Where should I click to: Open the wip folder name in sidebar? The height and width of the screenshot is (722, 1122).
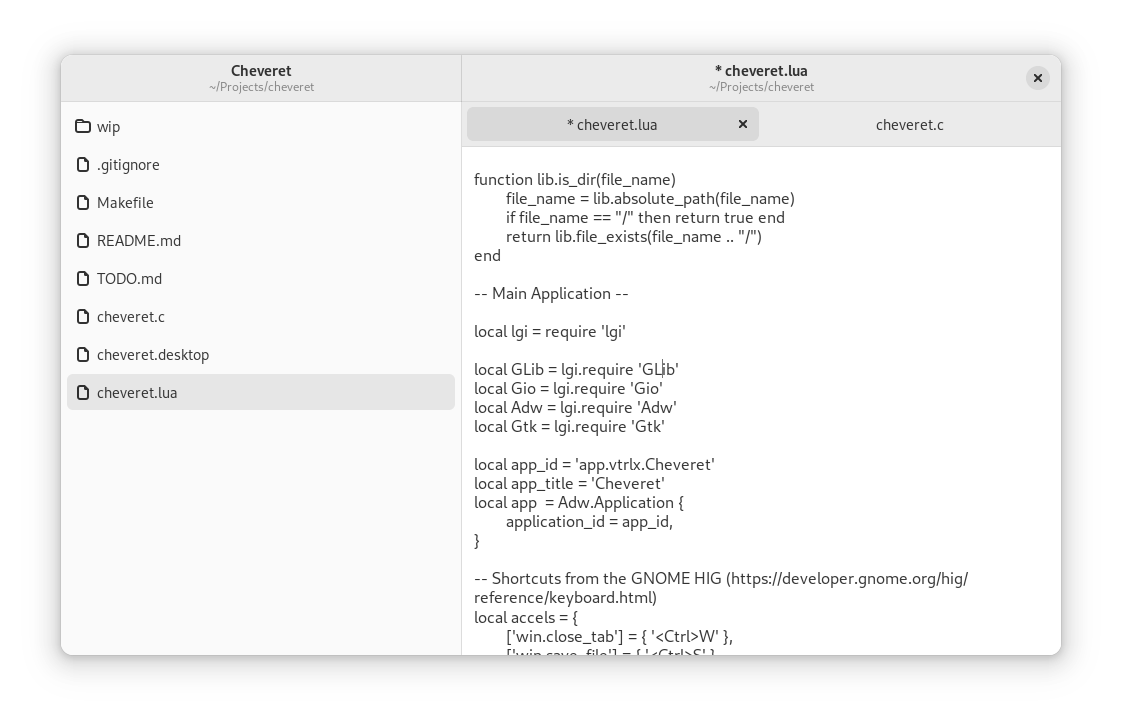[x=109, y=127]
